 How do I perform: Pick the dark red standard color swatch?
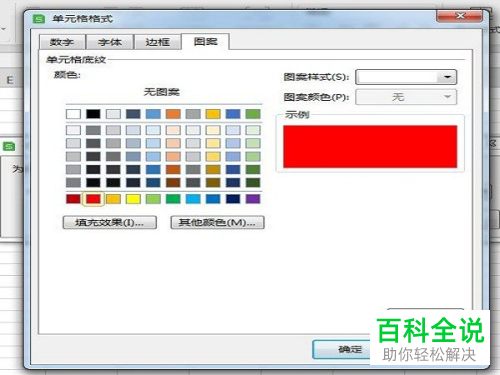pyautogui.click(x=73, y=199)
